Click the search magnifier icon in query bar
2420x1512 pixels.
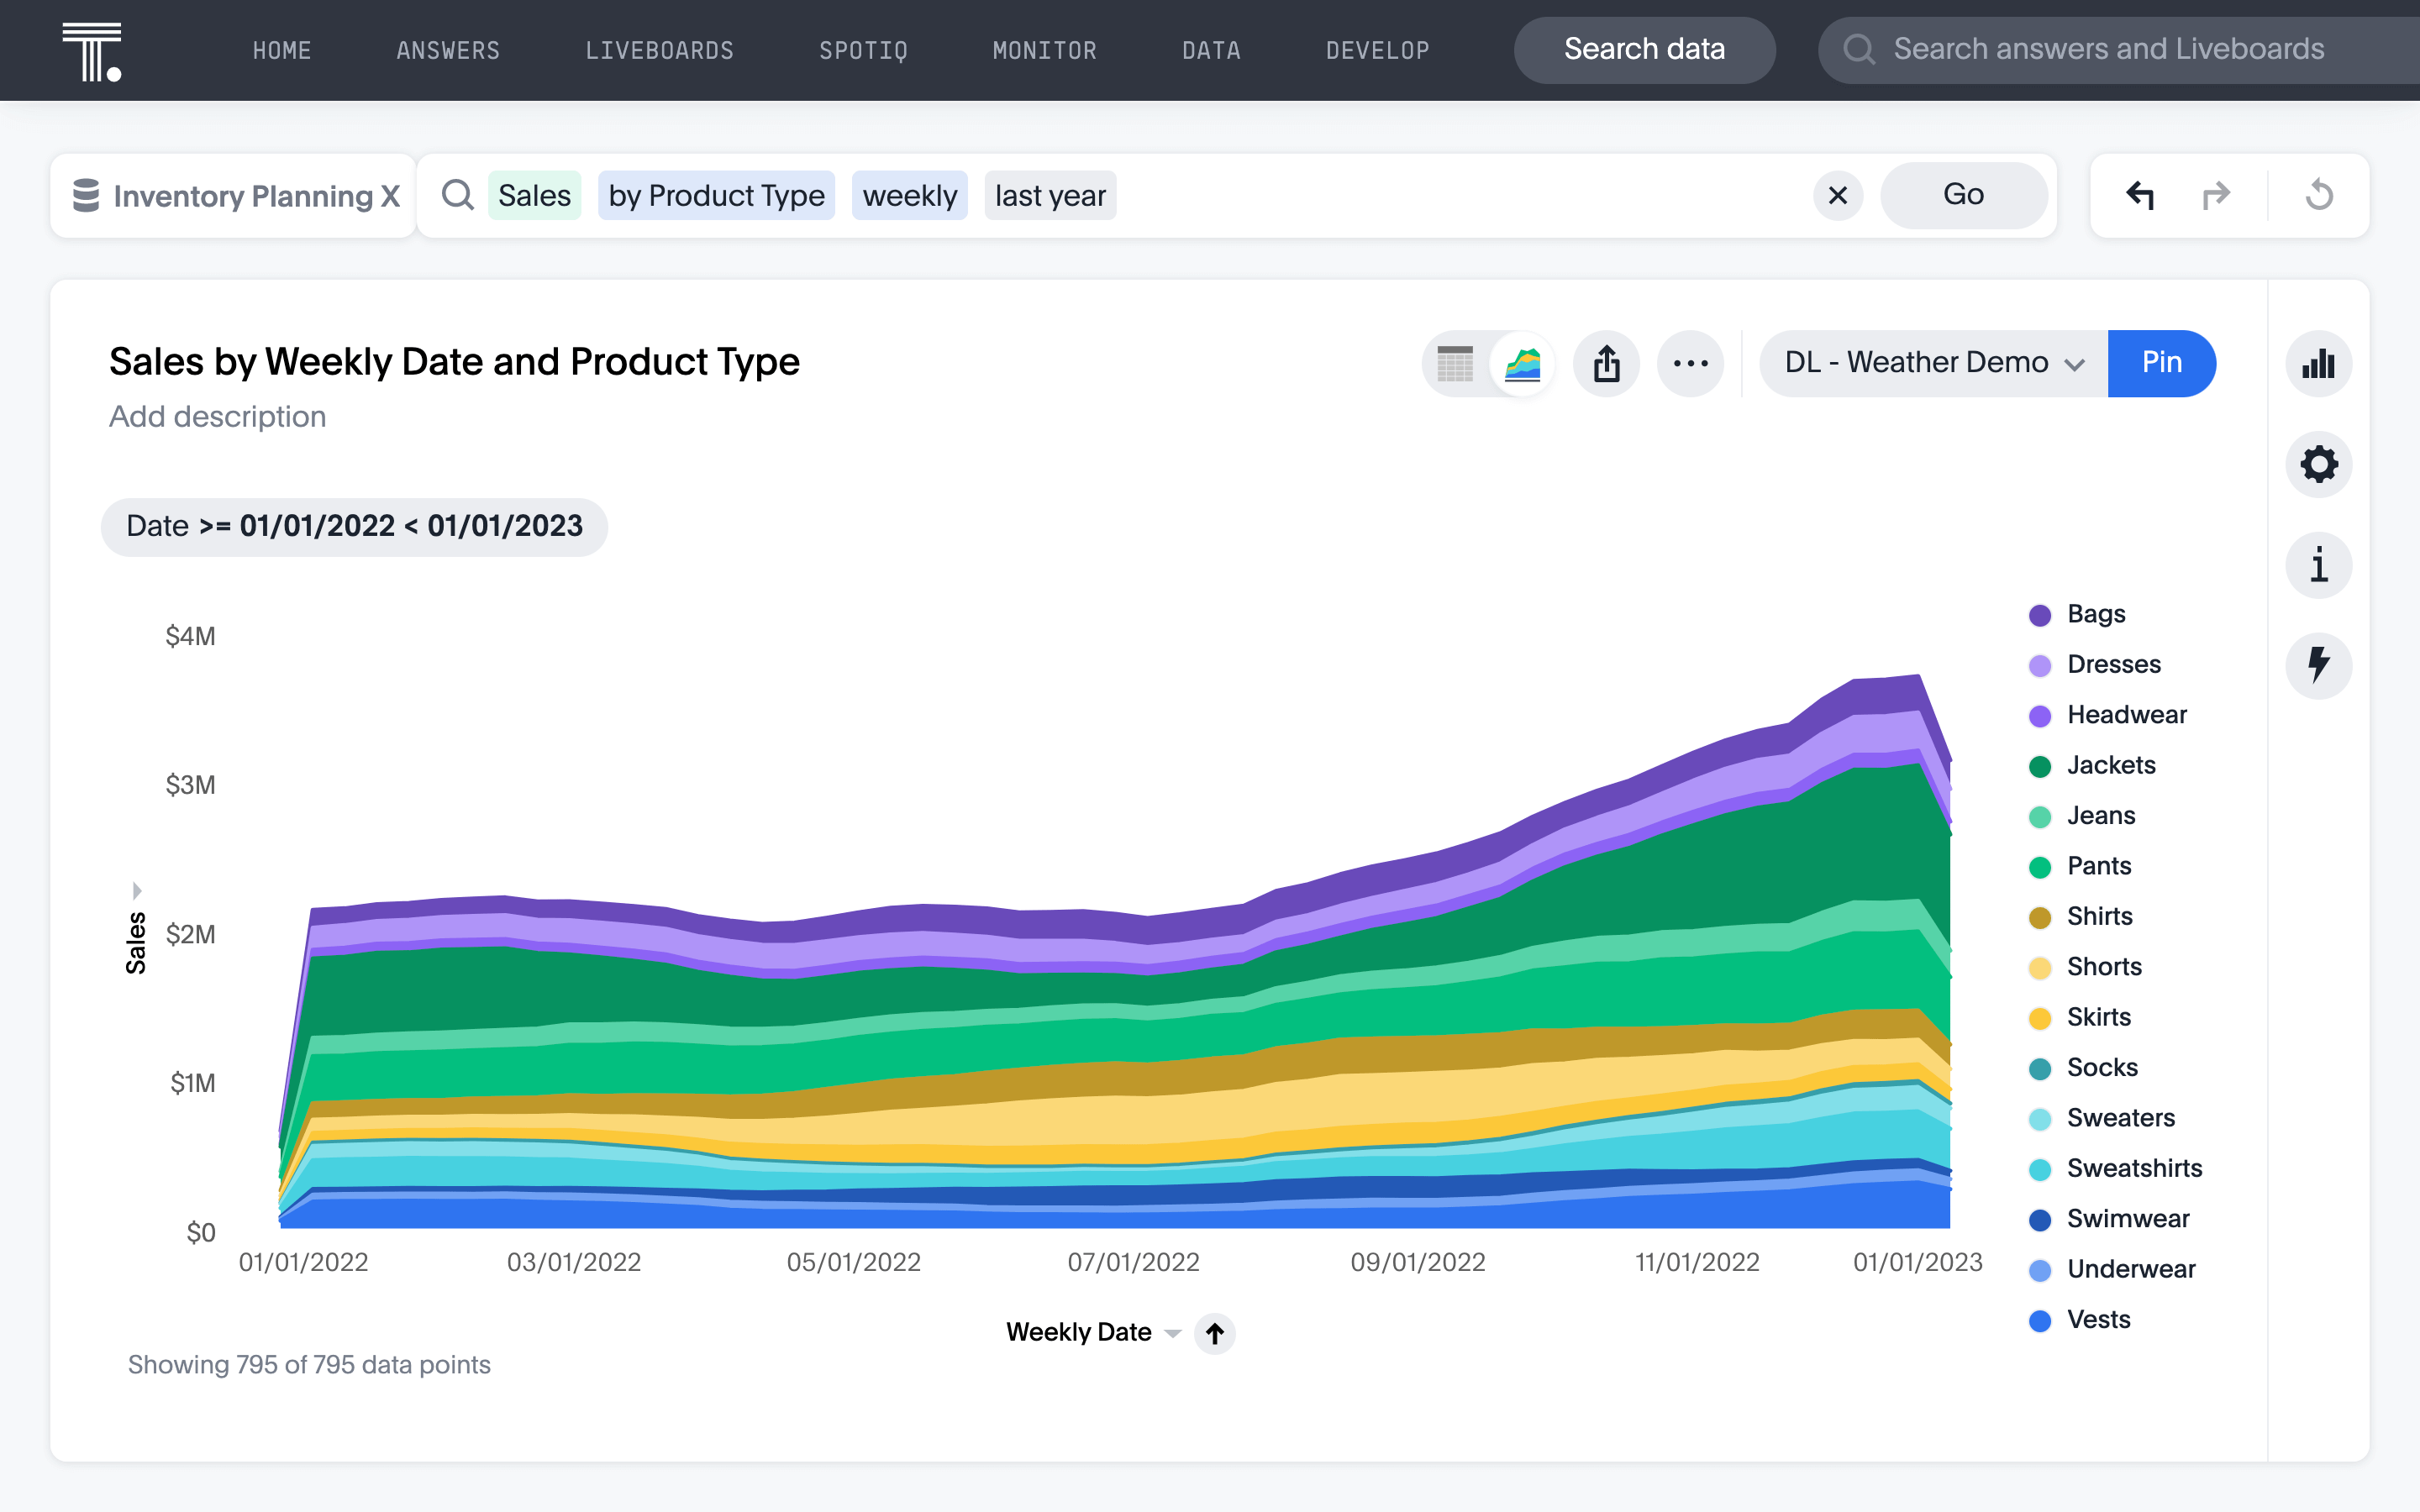coord(458,195)
